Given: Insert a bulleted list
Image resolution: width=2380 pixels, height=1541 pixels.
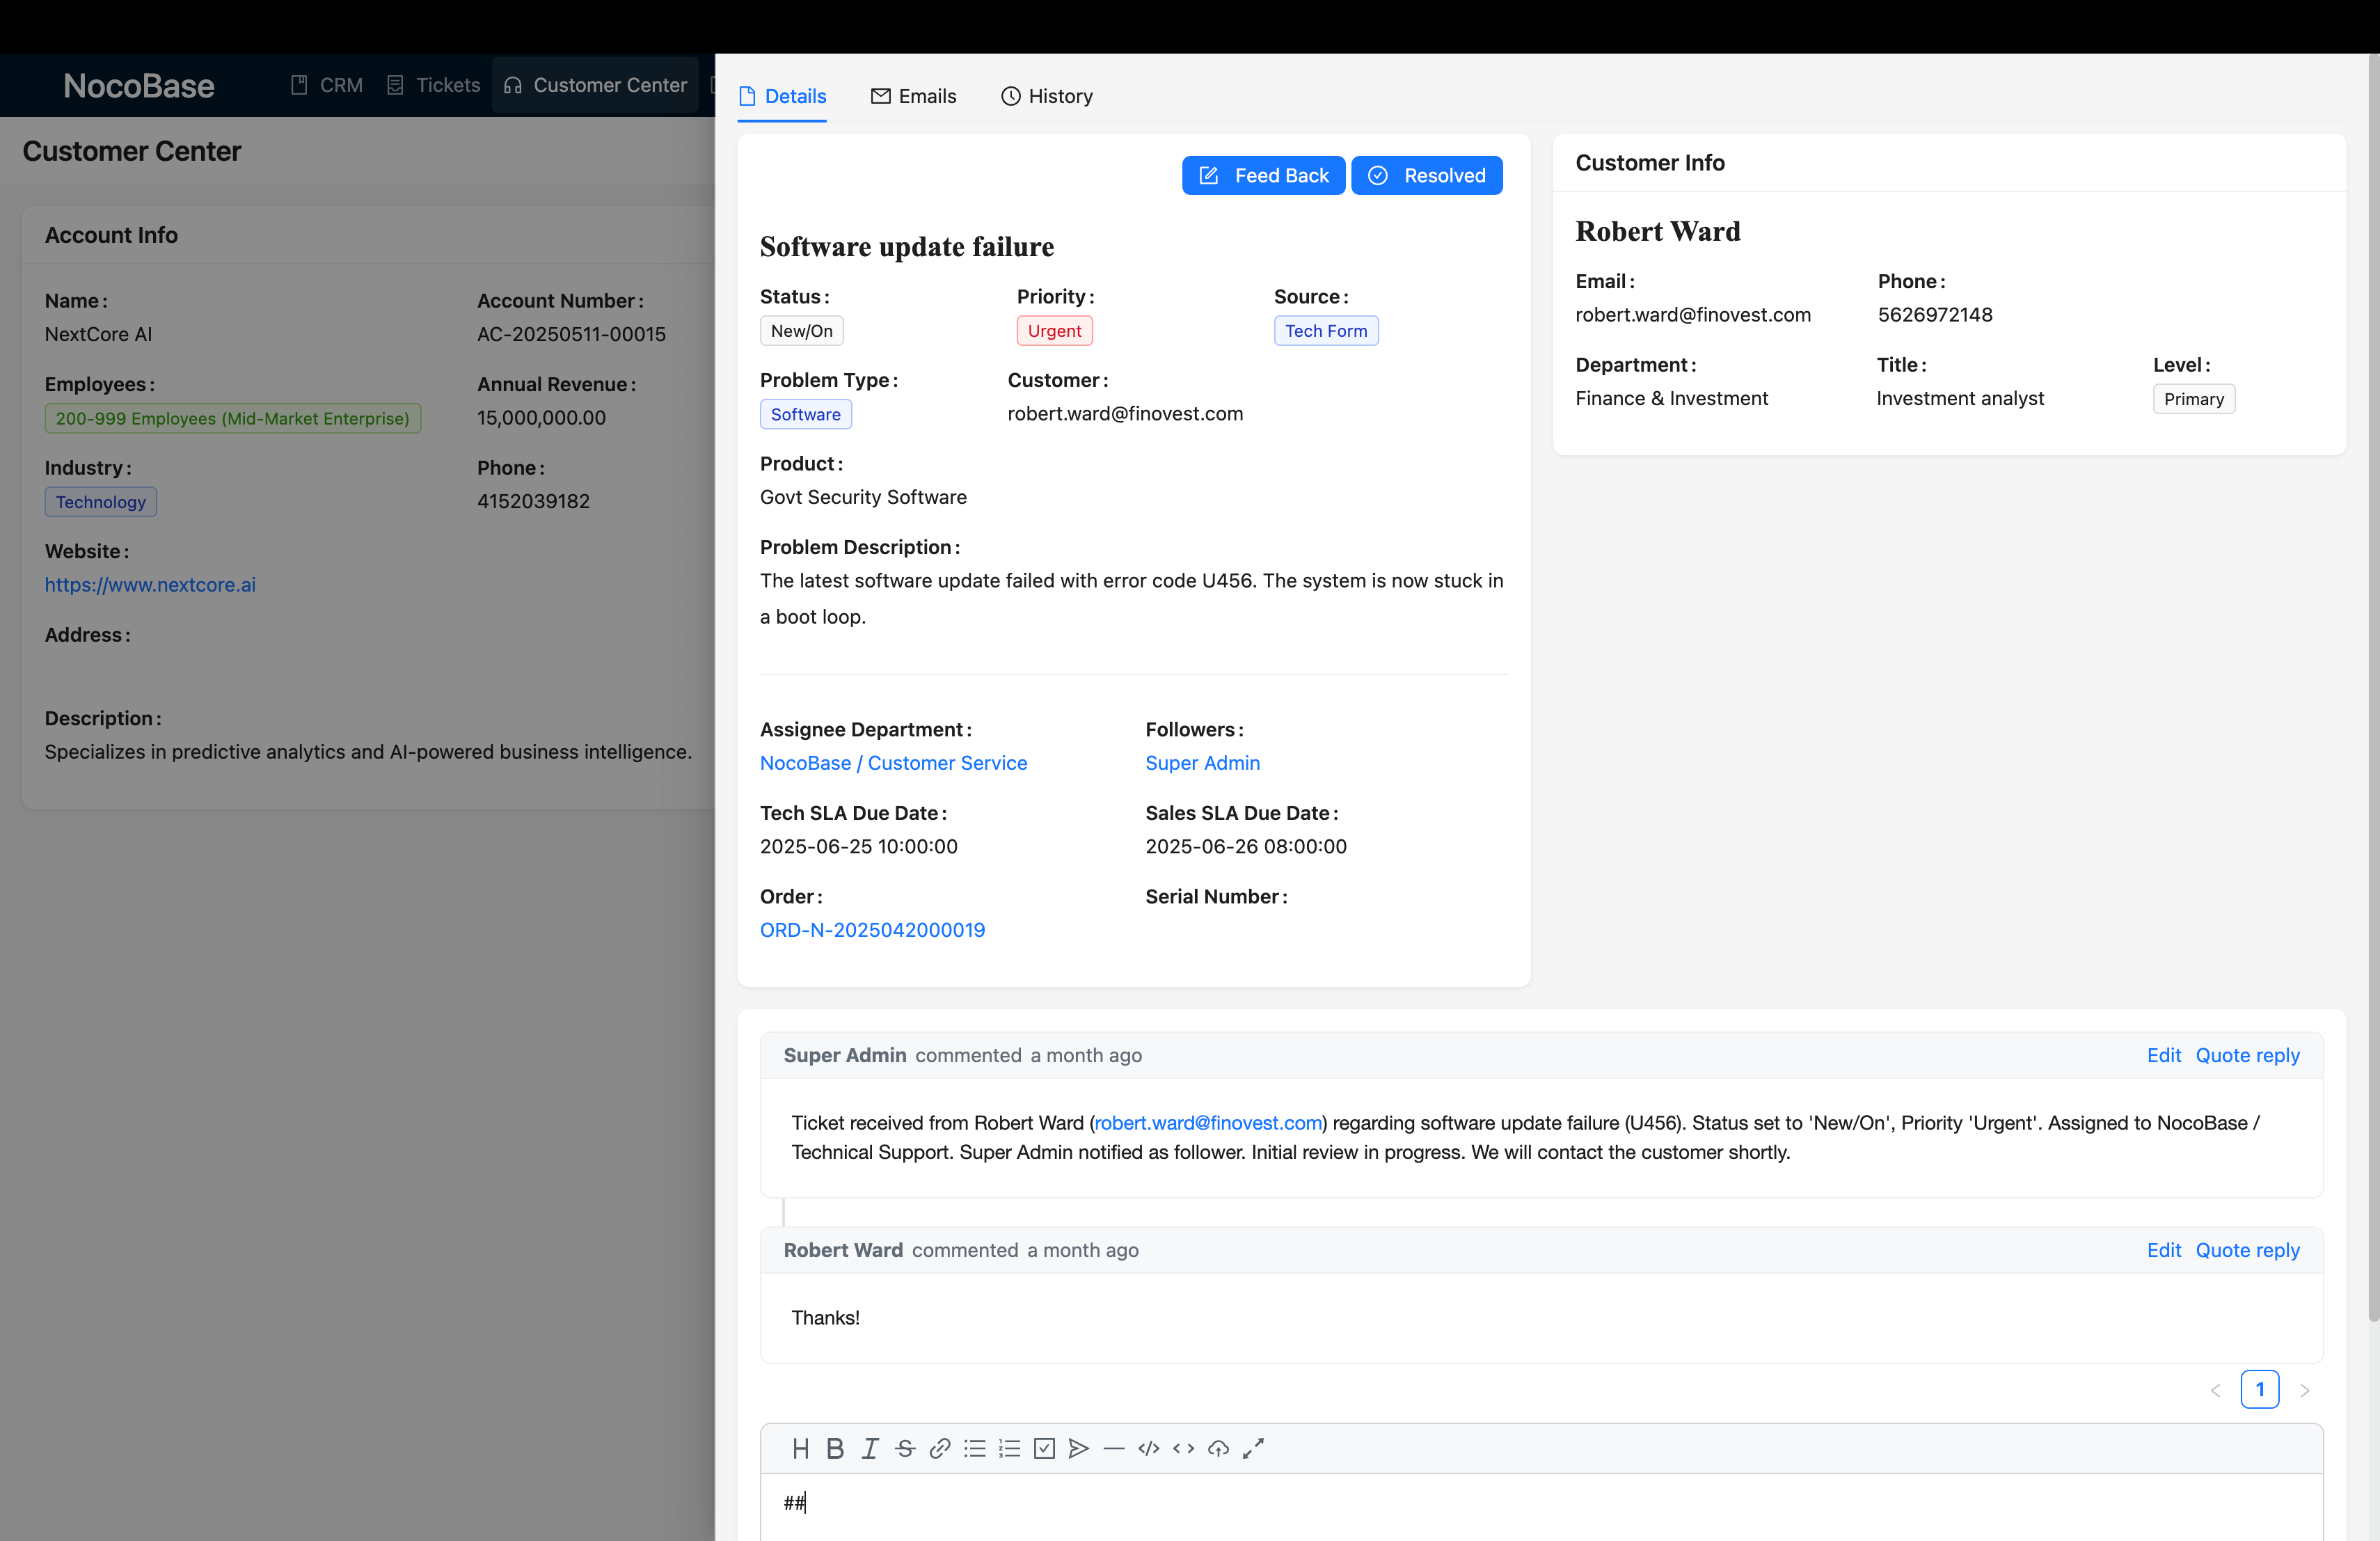Looking at the screenshot, I should 974,1448.
